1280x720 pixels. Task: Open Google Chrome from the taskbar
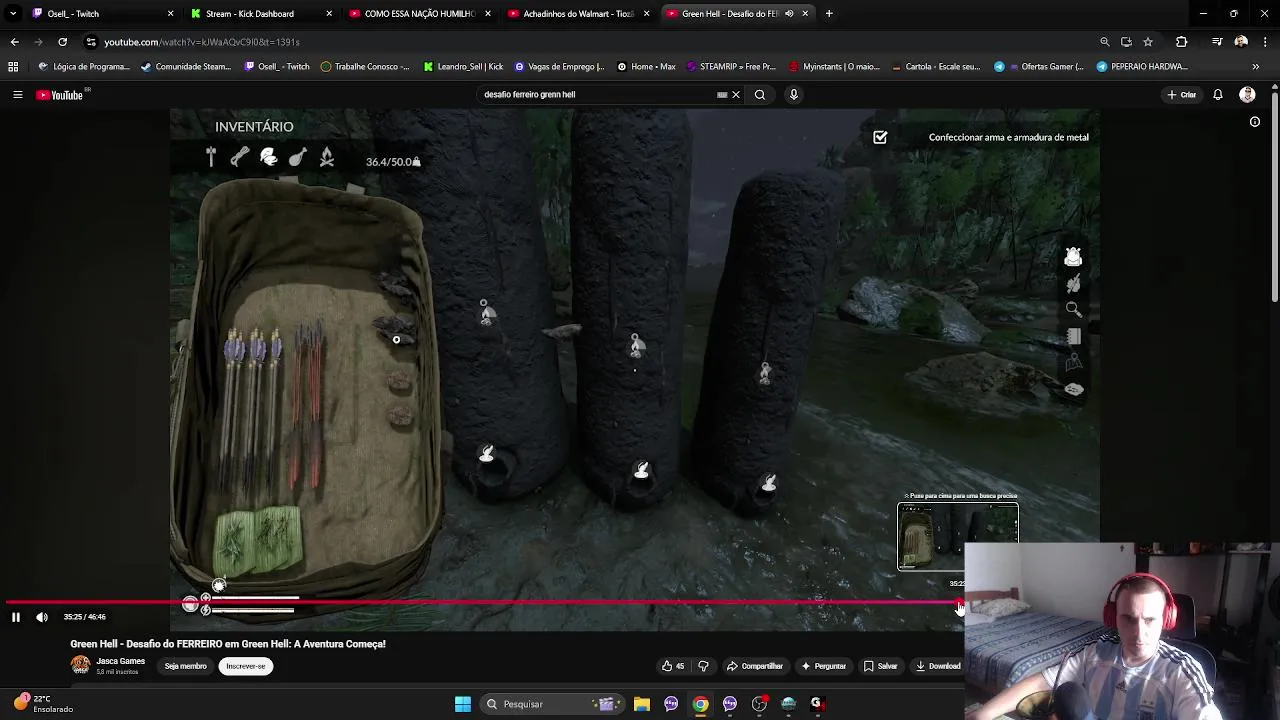coord(701,704)
